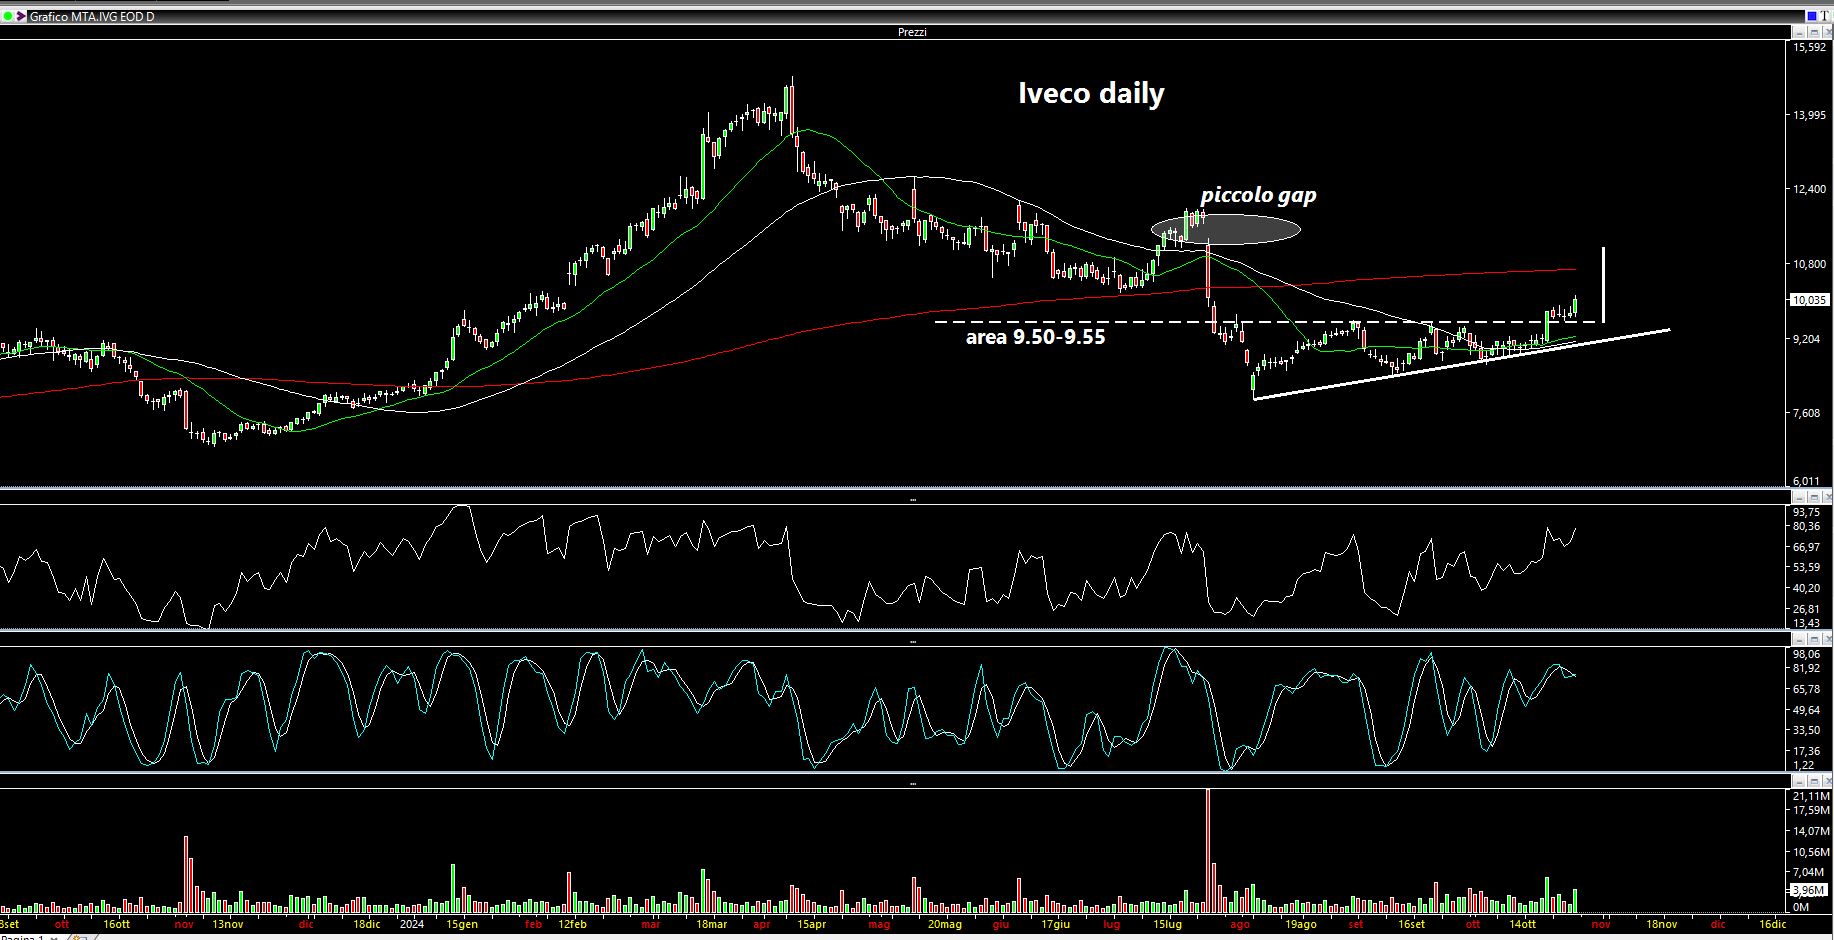Click the 15gen date label

point(462,924)
